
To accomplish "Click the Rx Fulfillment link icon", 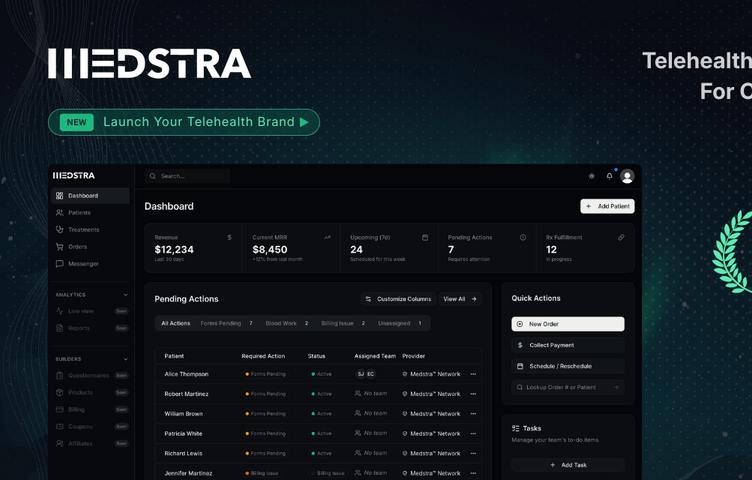I will 621,238.
